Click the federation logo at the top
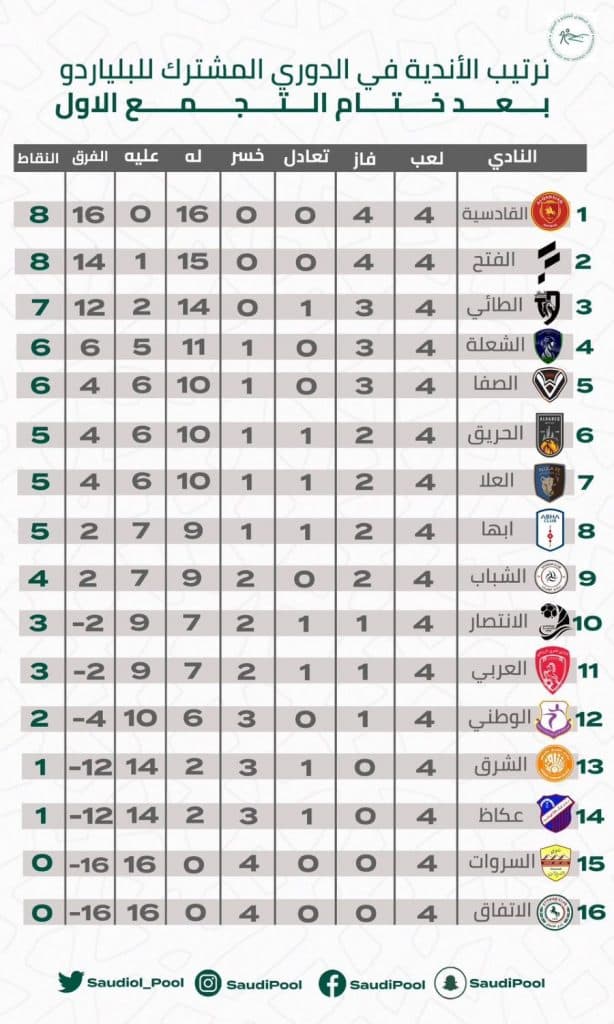This screenshot has height=1024, width=614. coord(571,38)
